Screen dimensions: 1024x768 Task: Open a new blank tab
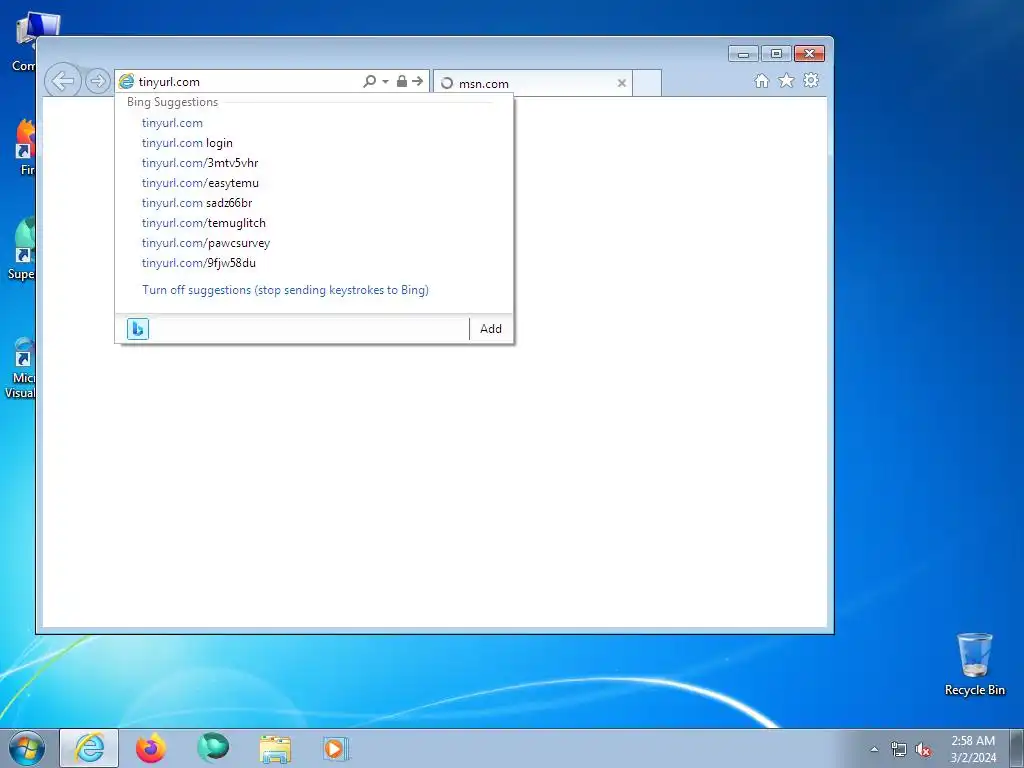coord(647,84)
